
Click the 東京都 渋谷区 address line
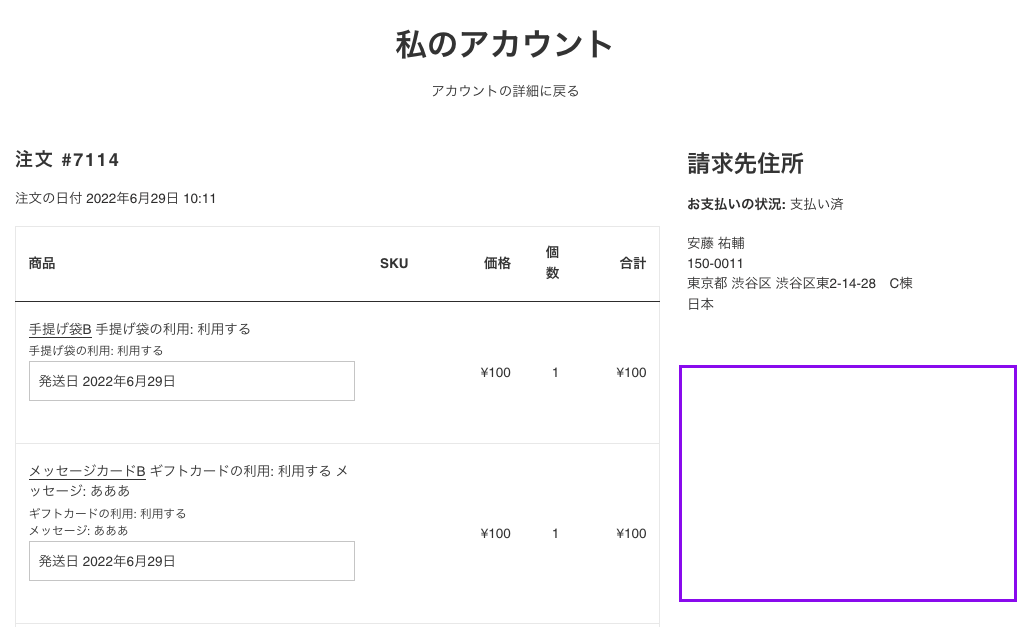pos(799,284)
